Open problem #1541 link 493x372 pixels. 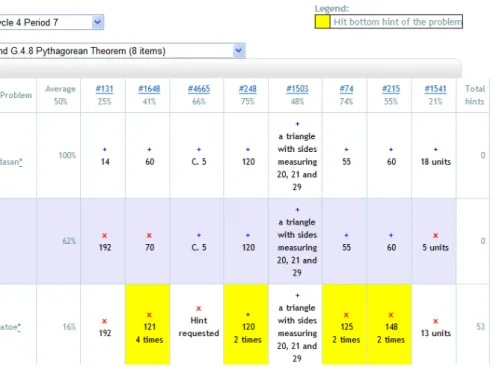(435, 89)
